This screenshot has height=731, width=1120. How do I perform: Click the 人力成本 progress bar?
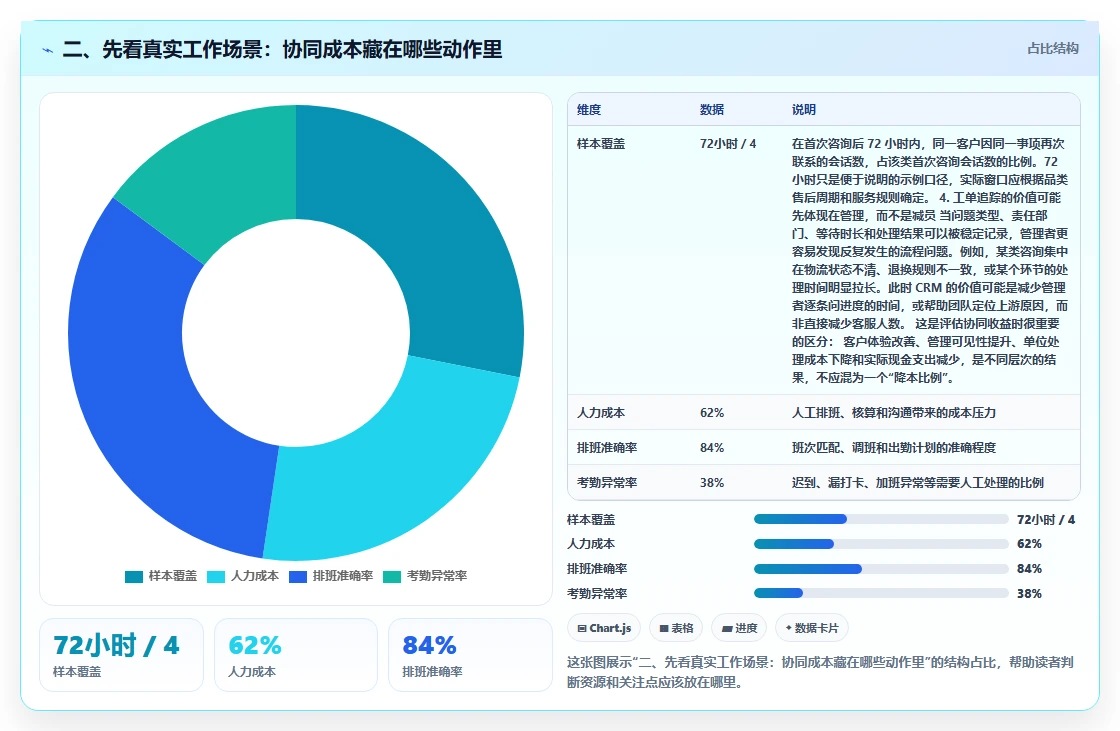[881, 544]
